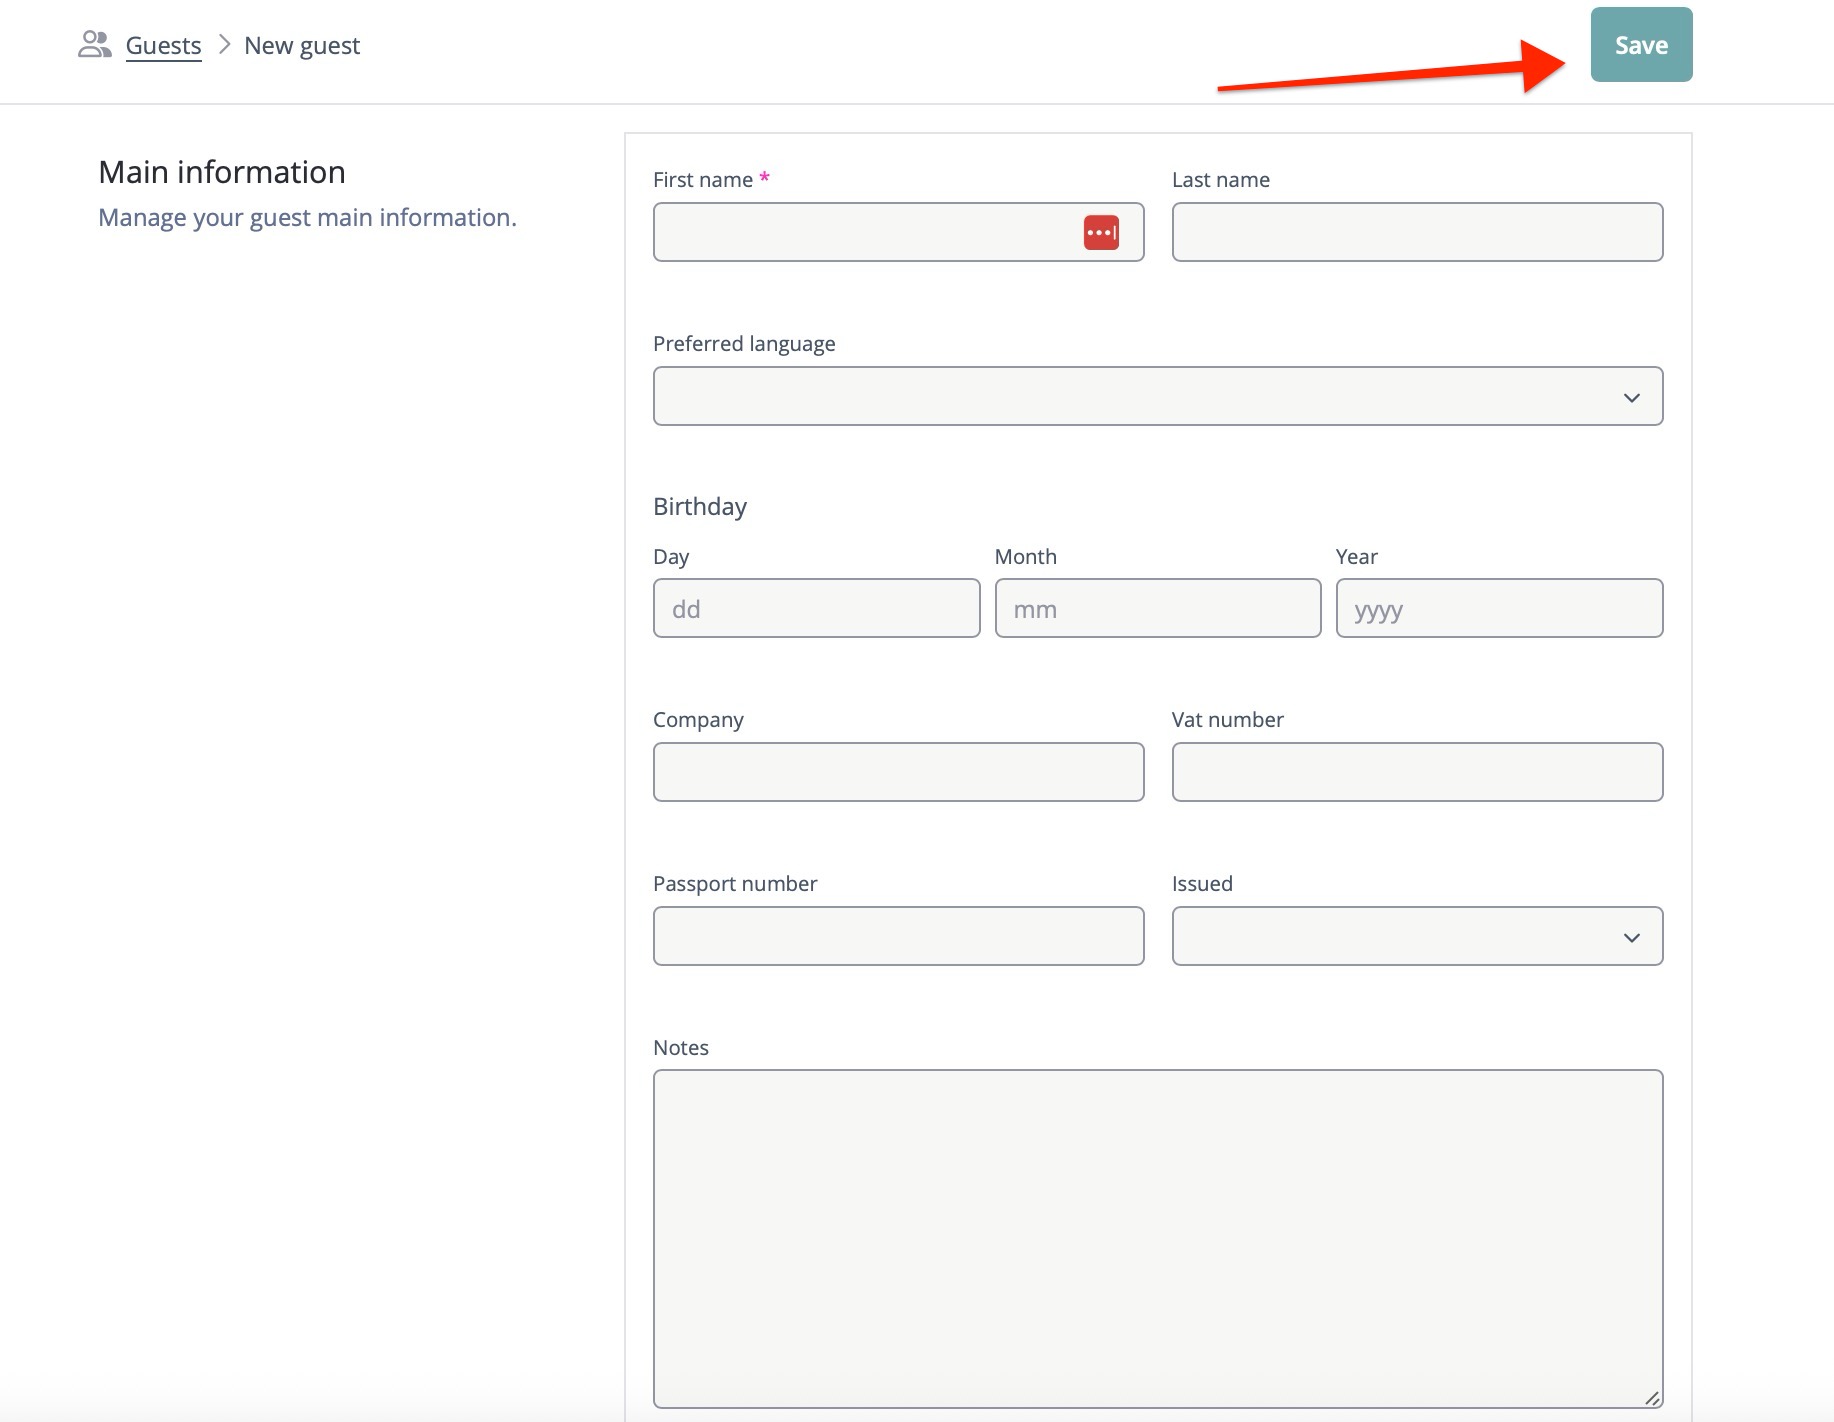The height and width of the screenshot is (1422, 1834).
Task: Click into the Last name field
Action: 1416,233
